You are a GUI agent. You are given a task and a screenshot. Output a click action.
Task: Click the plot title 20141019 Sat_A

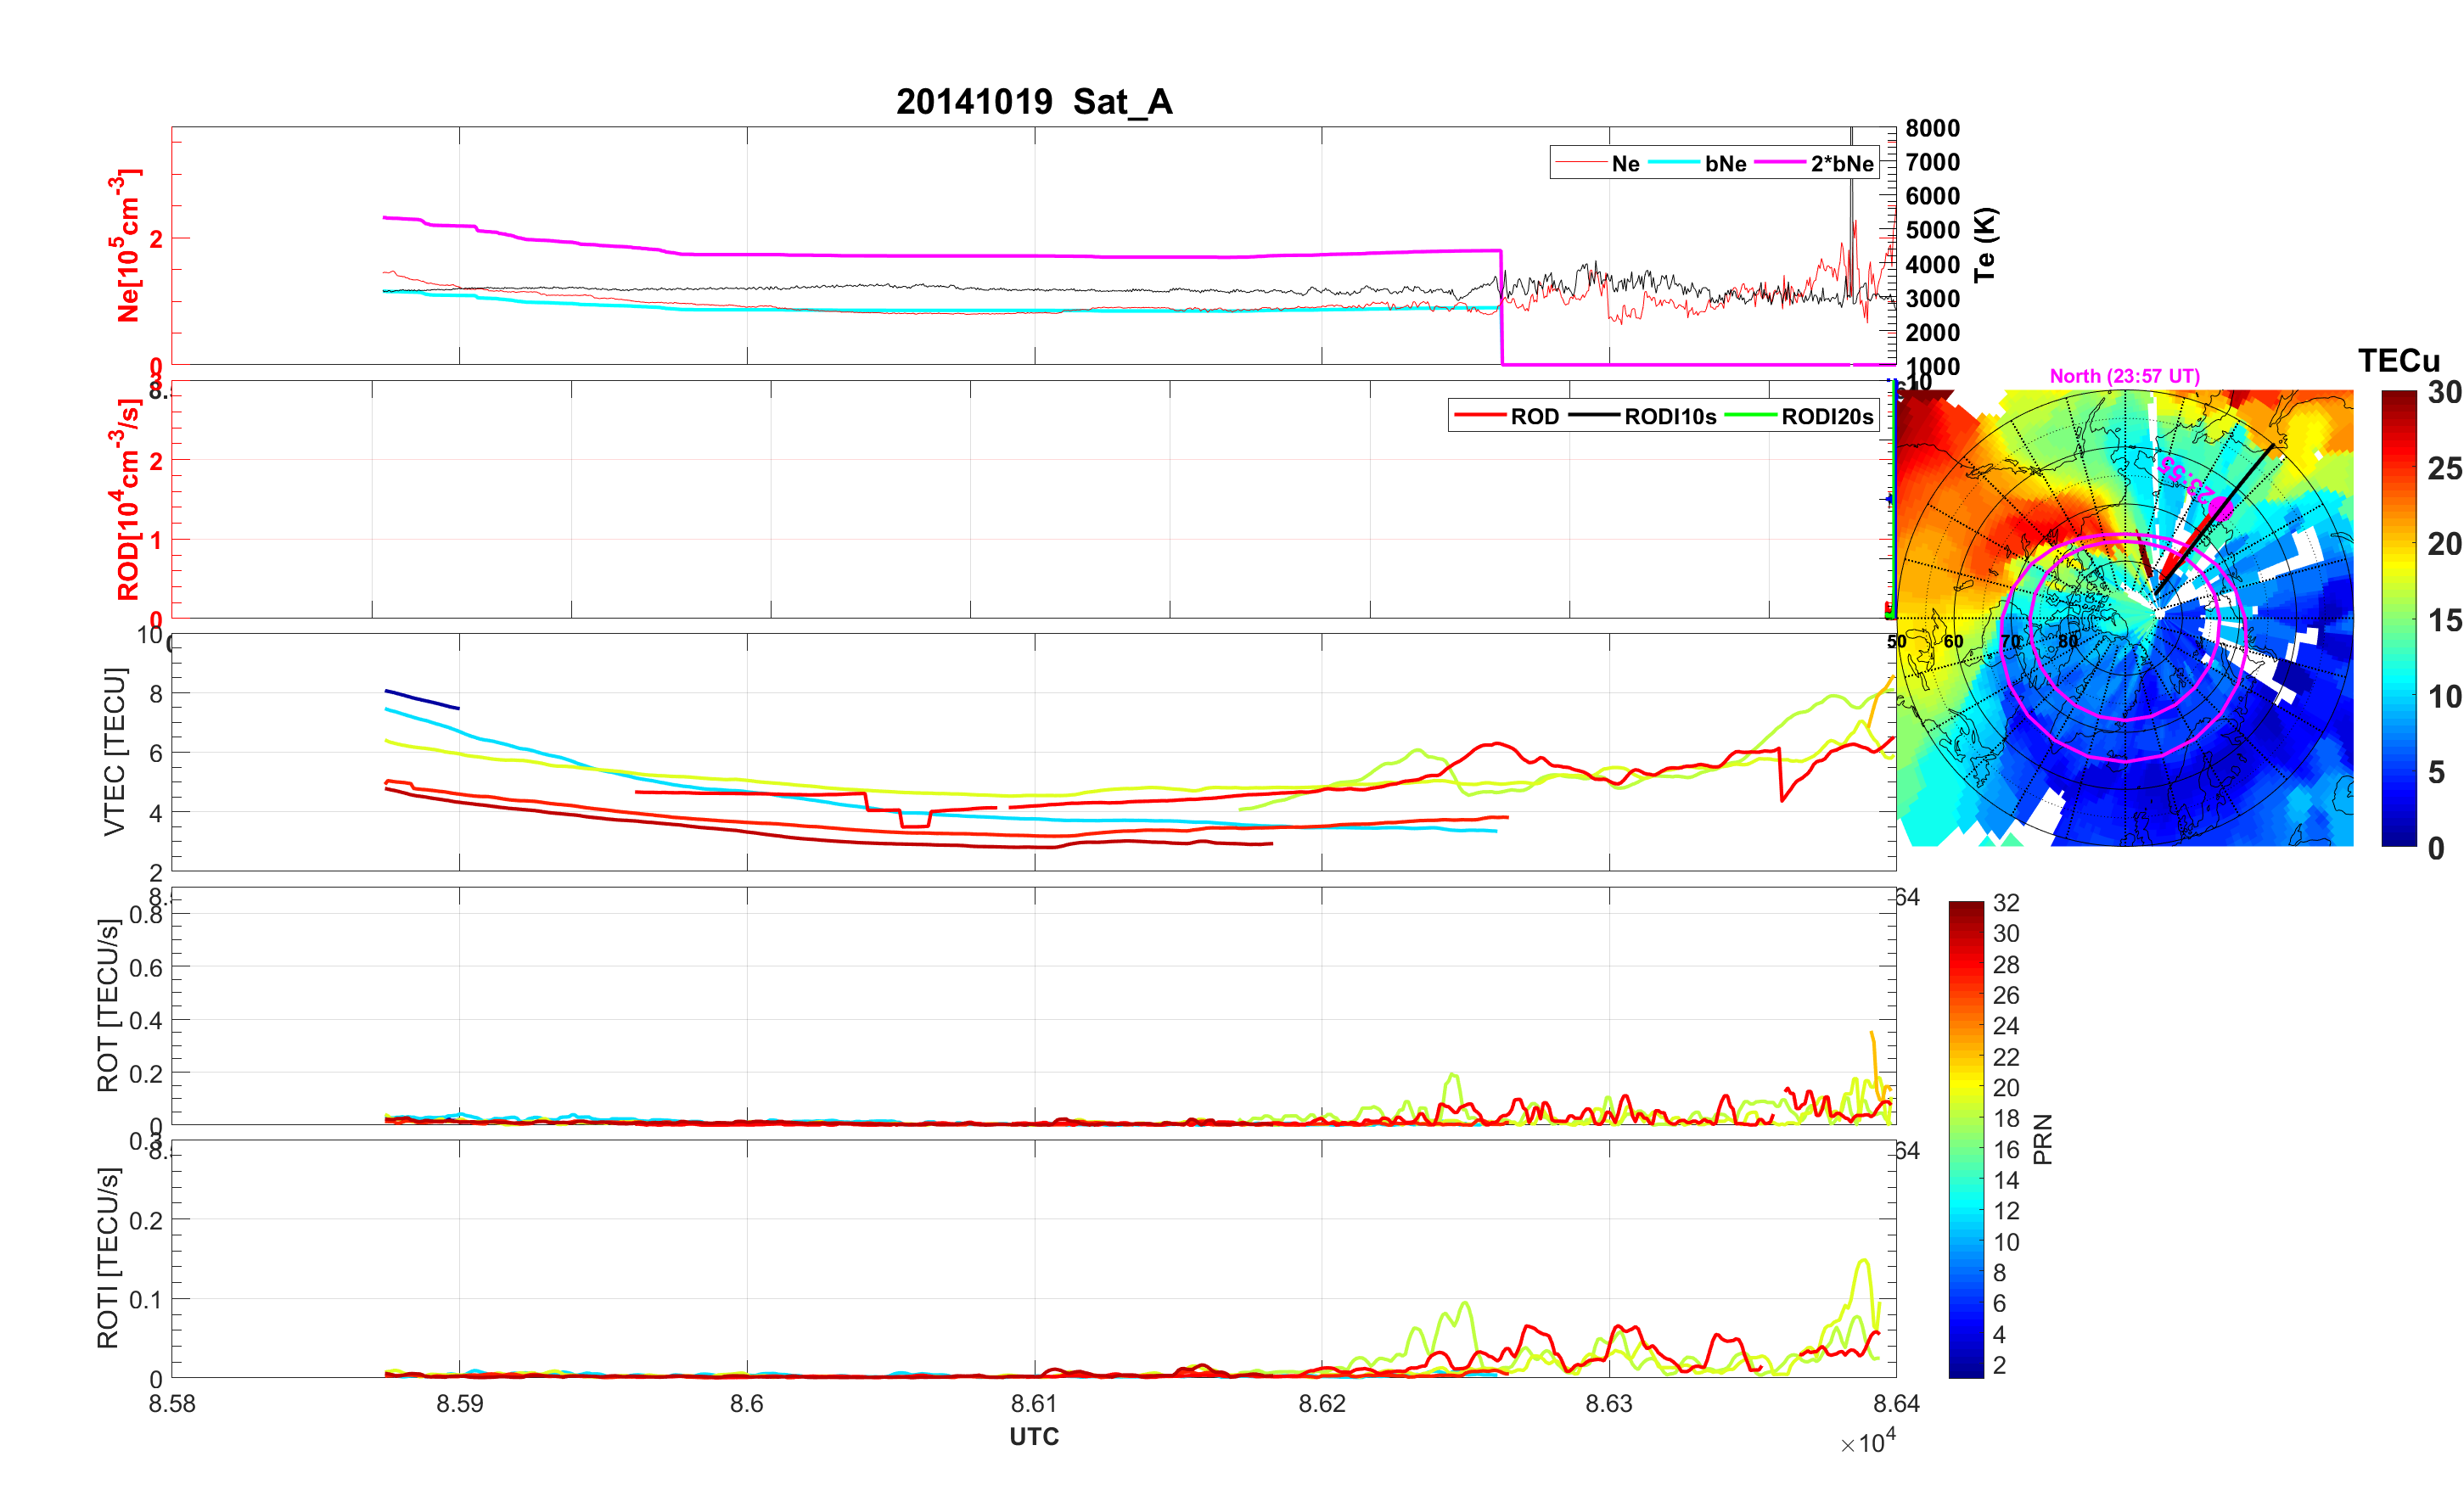click(x=1033, y=101)
